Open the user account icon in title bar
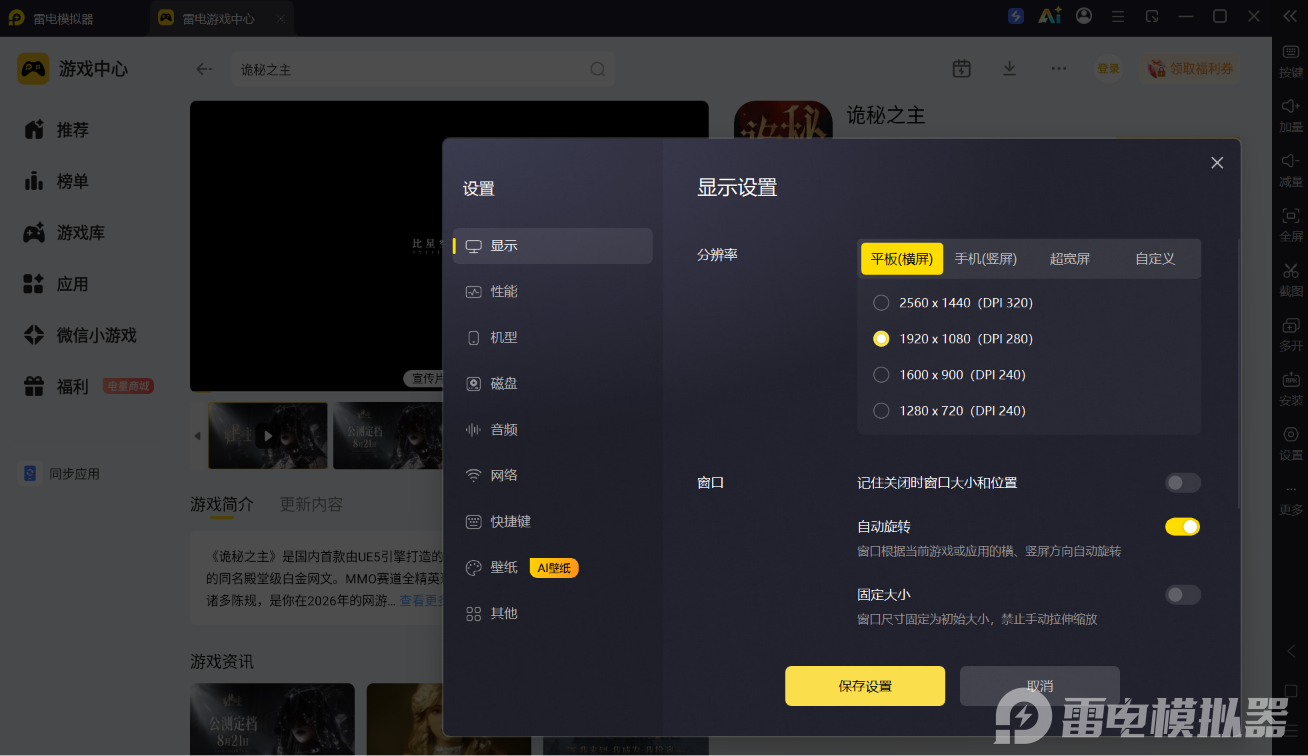 coord(1084,16)
